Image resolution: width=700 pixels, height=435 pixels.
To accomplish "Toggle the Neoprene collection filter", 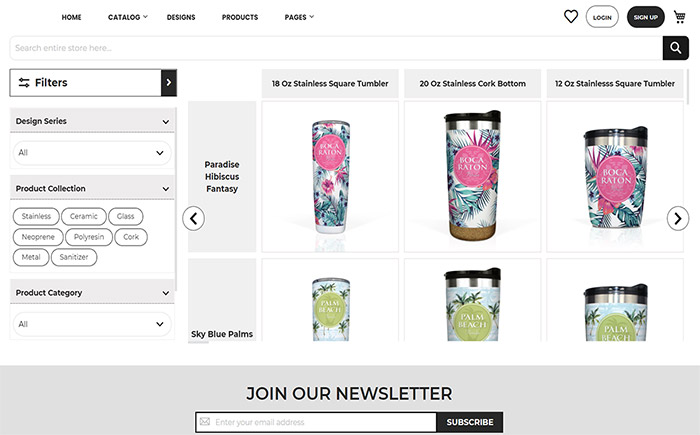I will (x=38, y=237).
